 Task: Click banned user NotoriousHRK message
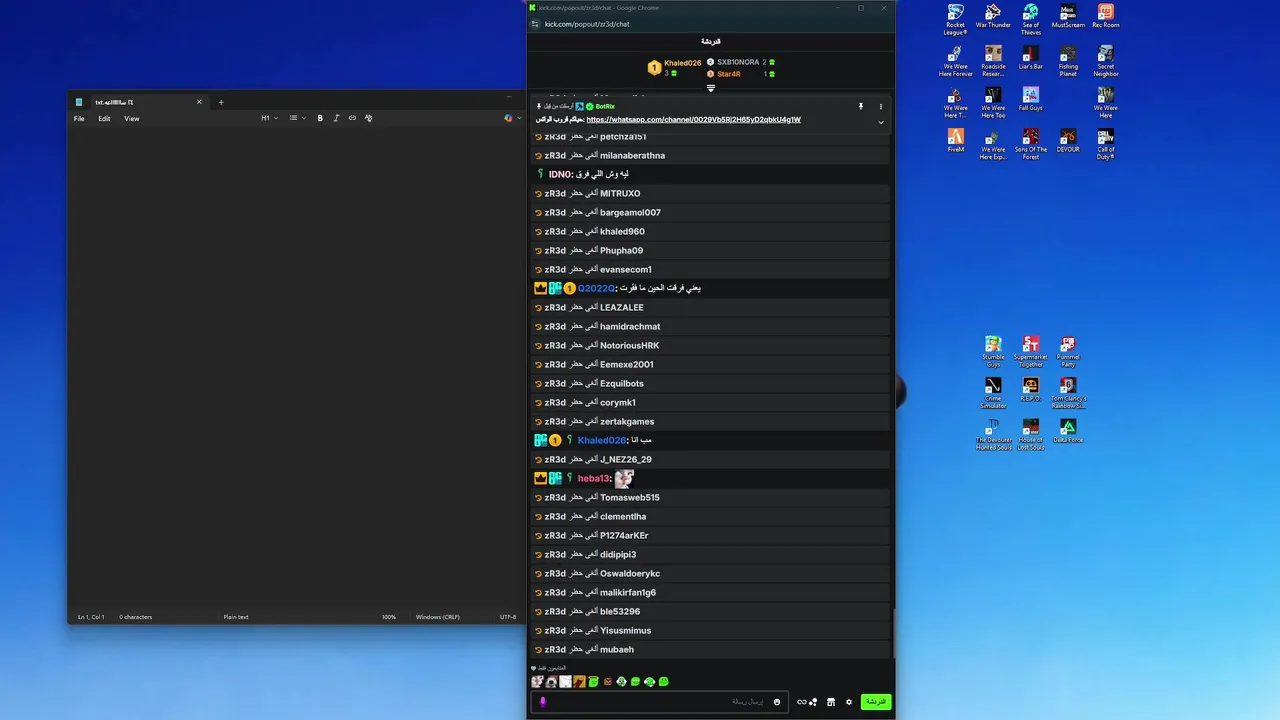tap(711, 345)
